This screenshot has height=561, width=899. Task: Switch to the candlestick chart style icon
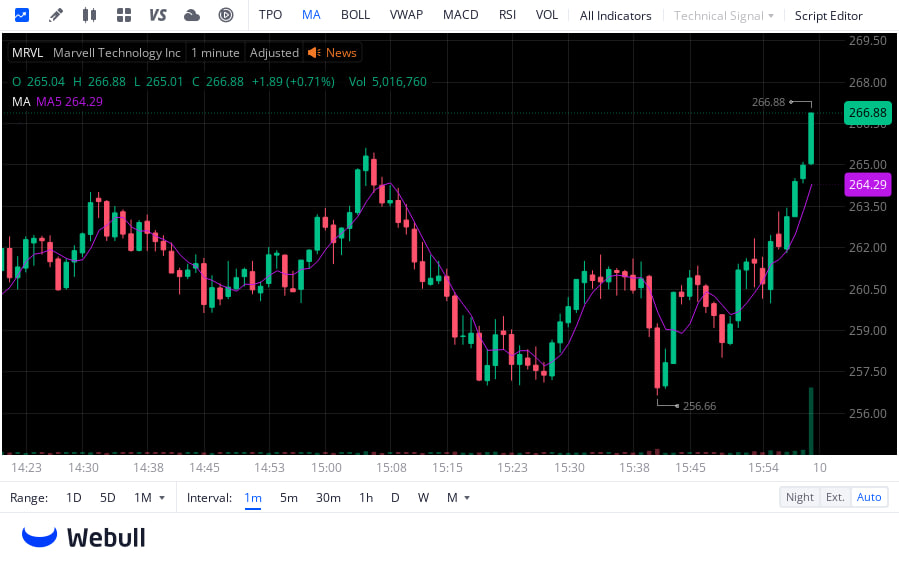[89, 15]
